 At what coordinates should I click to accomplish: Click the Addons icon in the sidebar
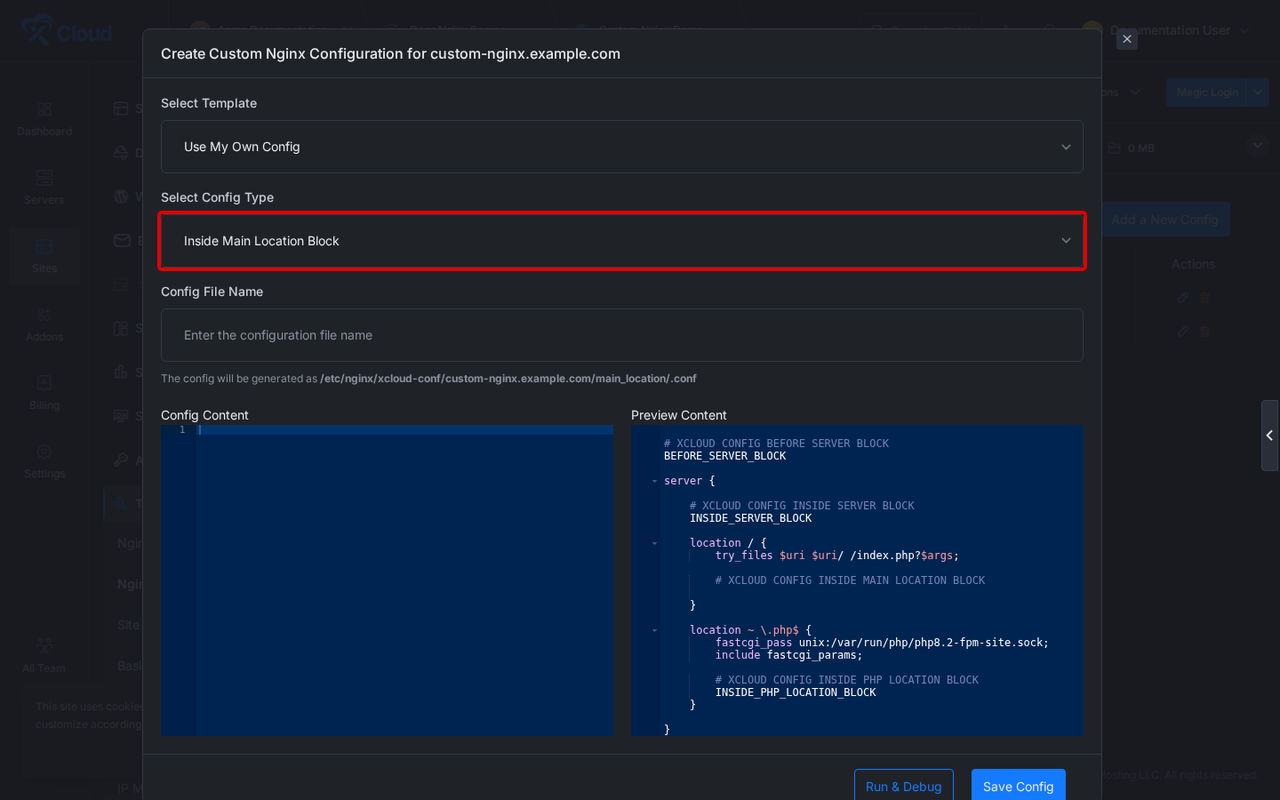[x=44, y=314]
